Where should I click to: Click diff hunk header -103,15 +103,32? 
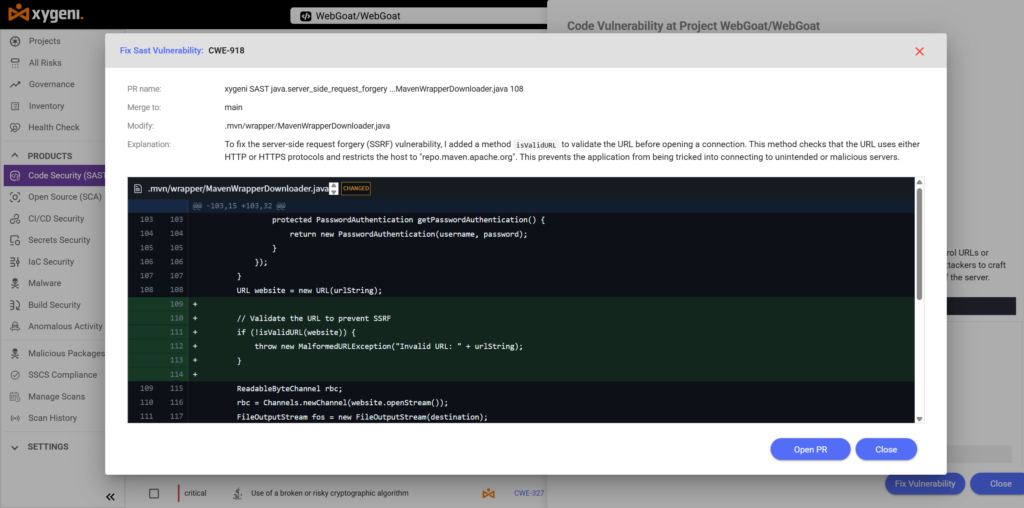239,206
